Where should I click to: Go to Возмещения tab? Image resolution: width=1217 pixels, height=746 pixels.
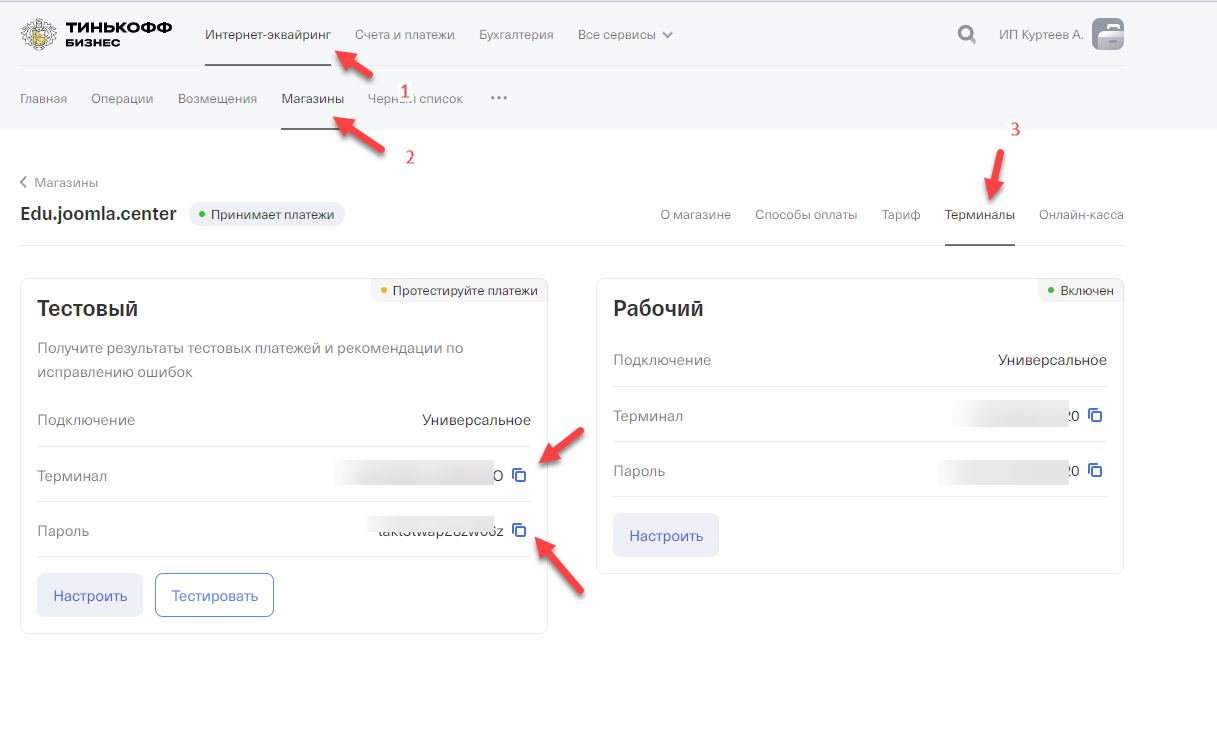217,99
